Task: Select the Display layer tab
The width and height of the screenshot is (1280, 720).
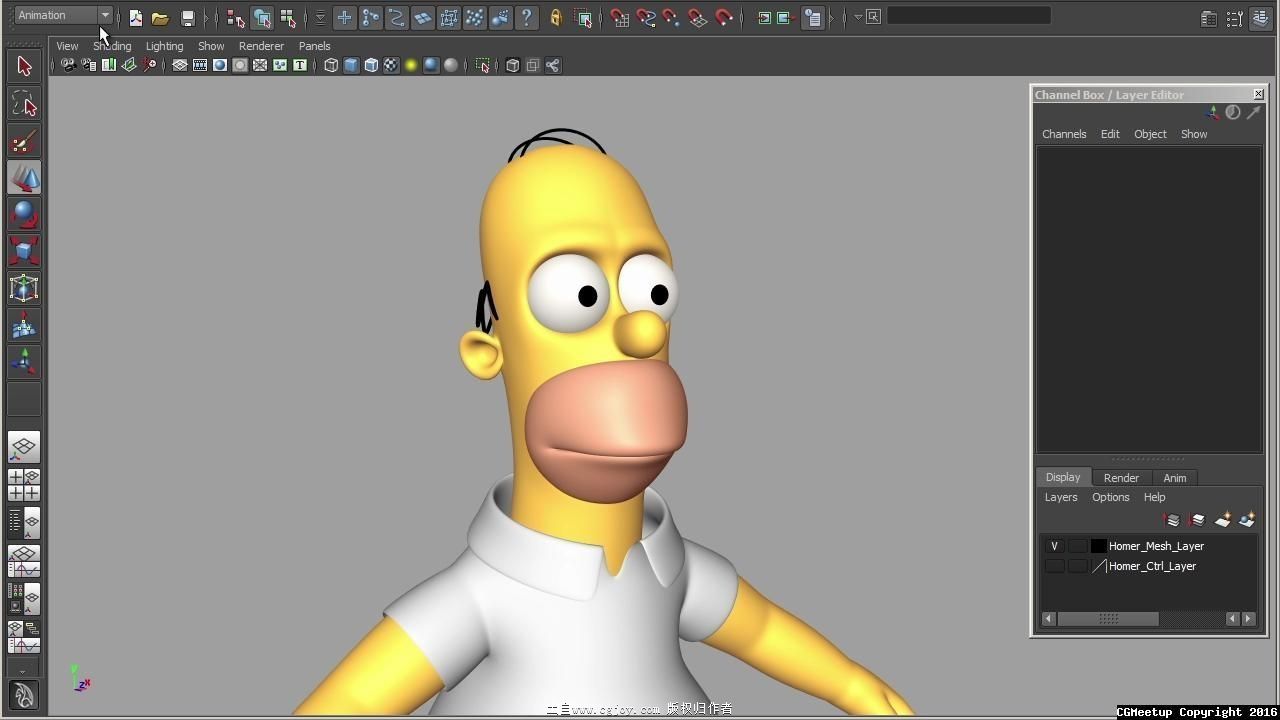Action: click(x=1063, y=477)
